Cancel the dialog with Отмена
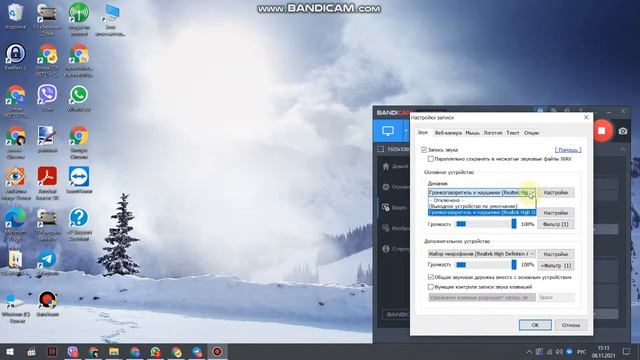The height and width of the screenshot is (360, 640). coord(571,325)
